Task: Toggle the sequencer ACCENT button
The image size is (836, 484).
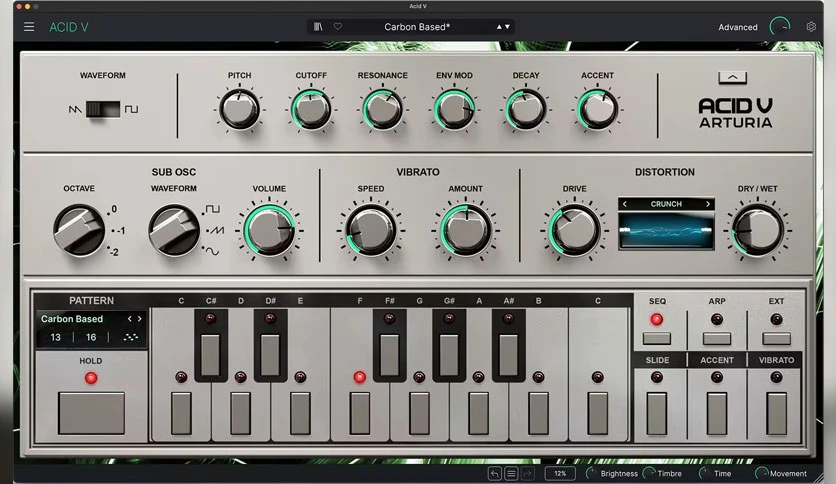Action: pos(717,414)
